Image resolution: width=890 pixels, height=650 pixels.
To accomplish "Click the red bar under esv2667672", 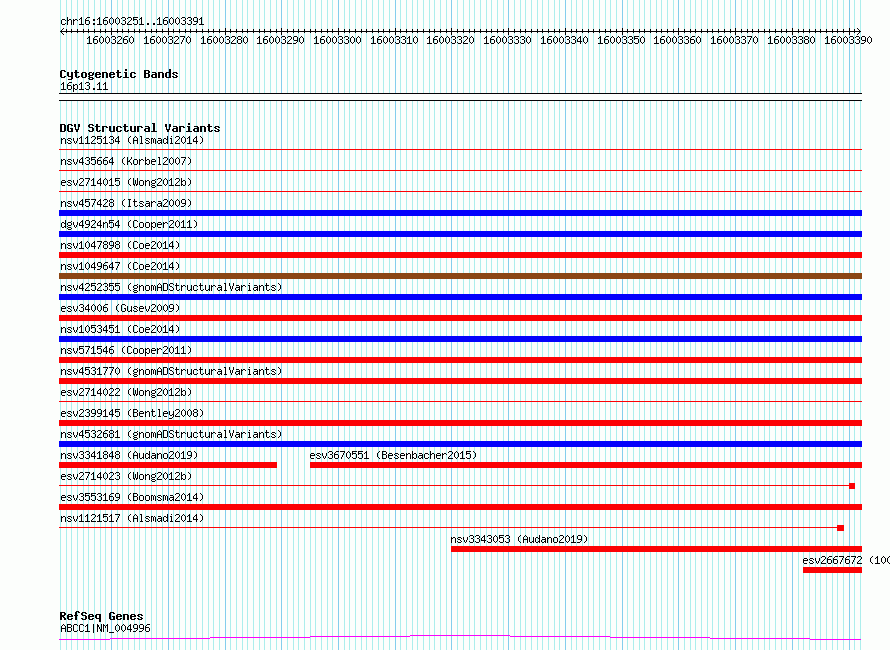I will 833,570.
